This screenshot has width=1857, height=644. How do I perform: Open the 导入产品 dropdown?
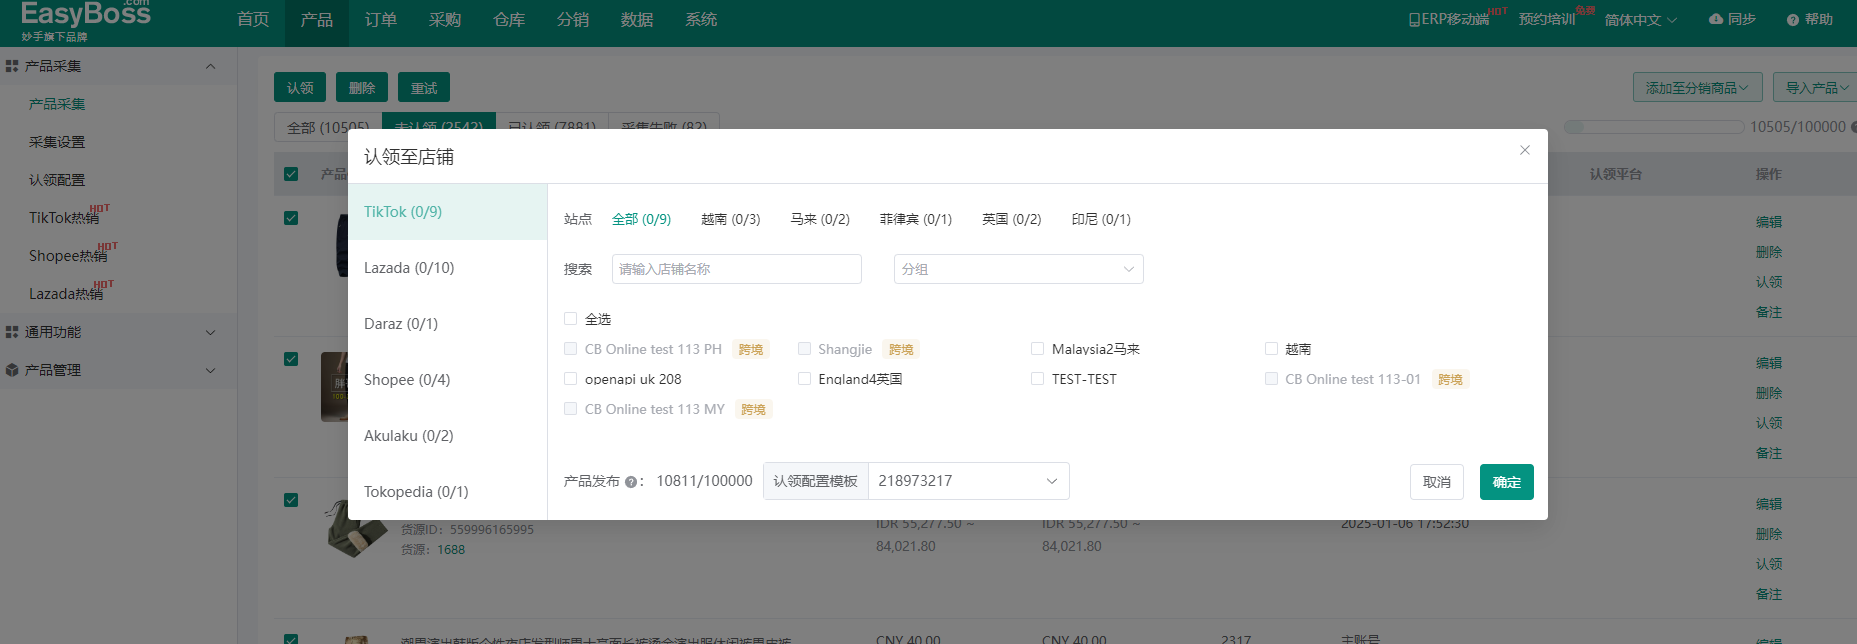click(1817, 88)
